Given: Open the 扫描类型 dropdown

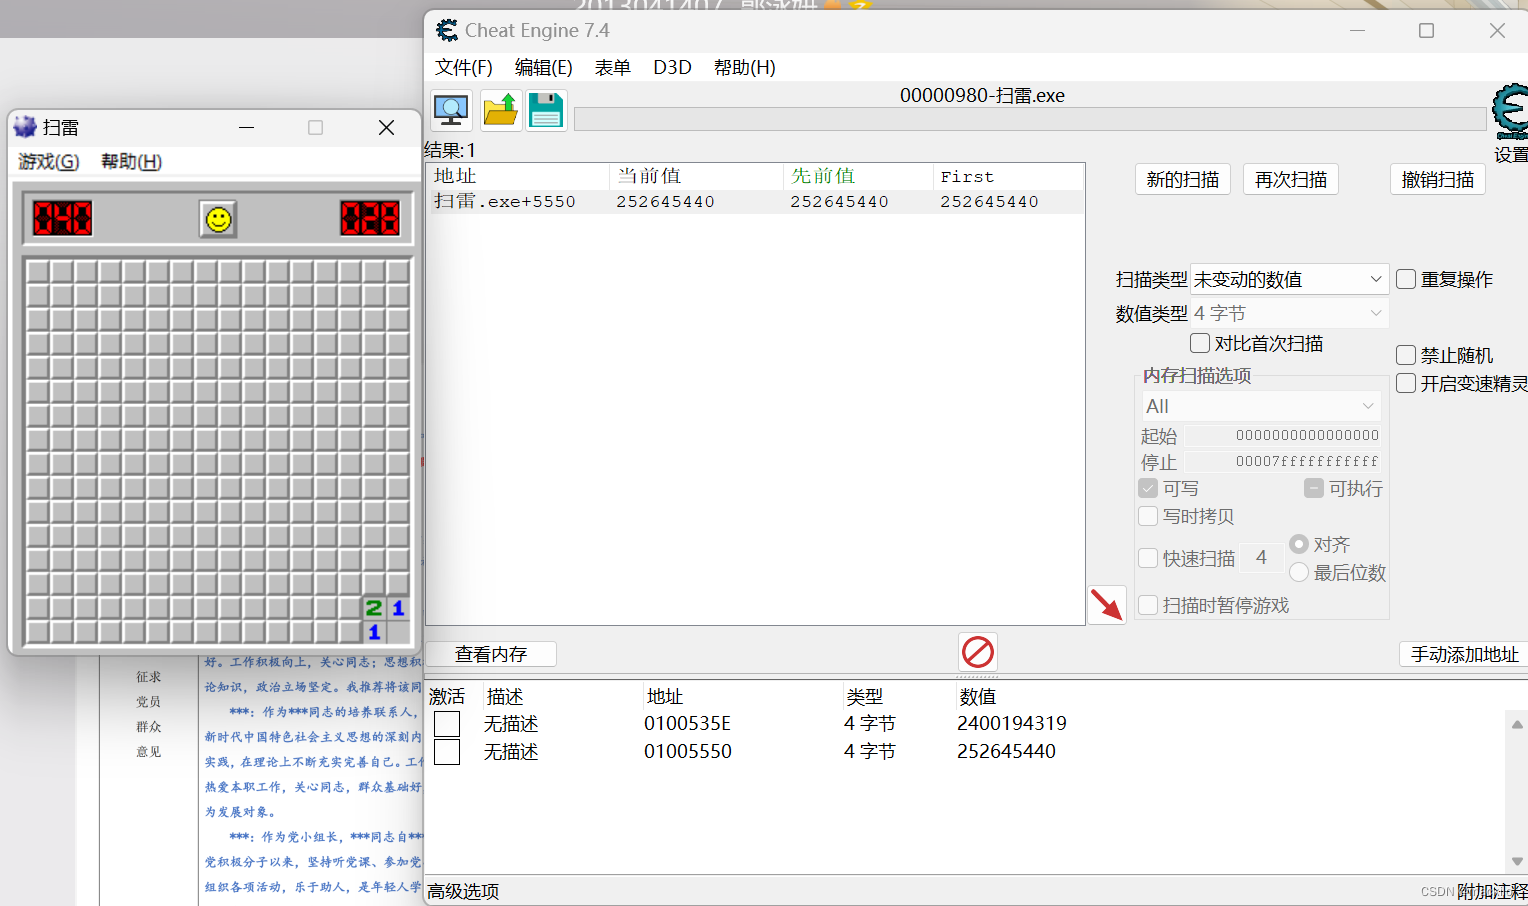Looking at the screenshot, I should click(1289, 279).
